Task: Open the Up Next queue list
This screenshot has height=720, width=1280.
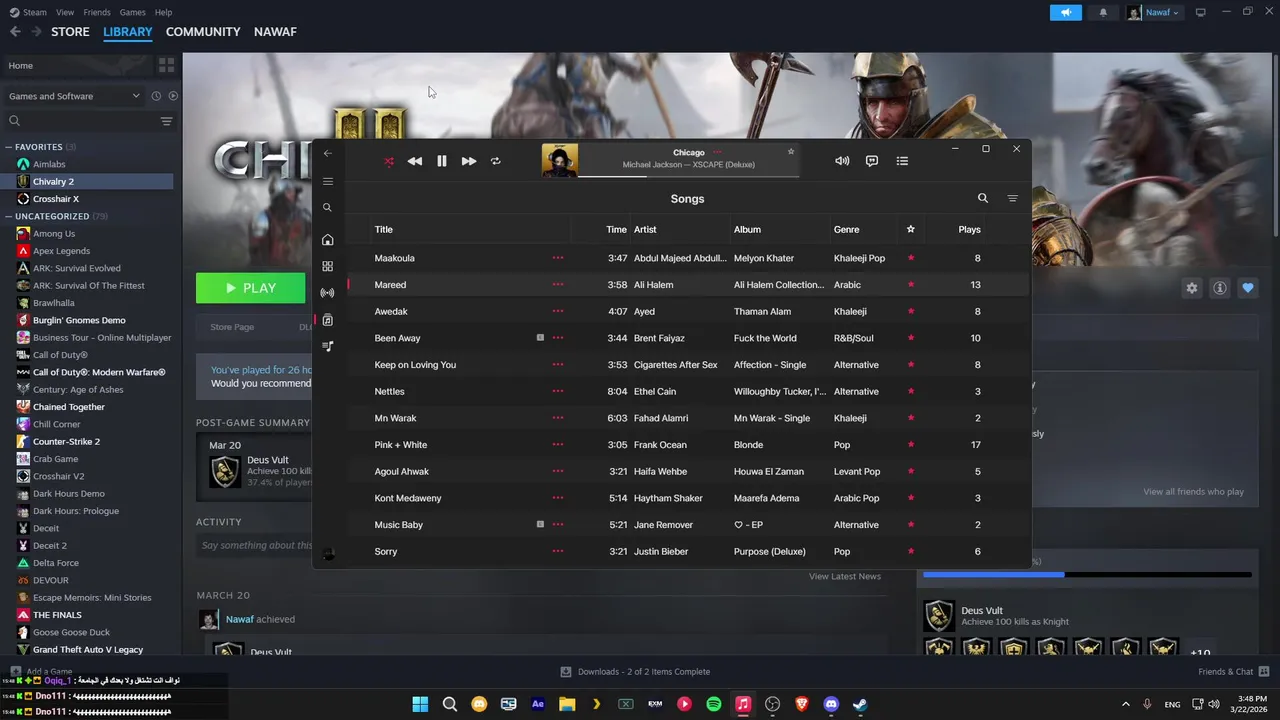Action: tap(902, 161)
